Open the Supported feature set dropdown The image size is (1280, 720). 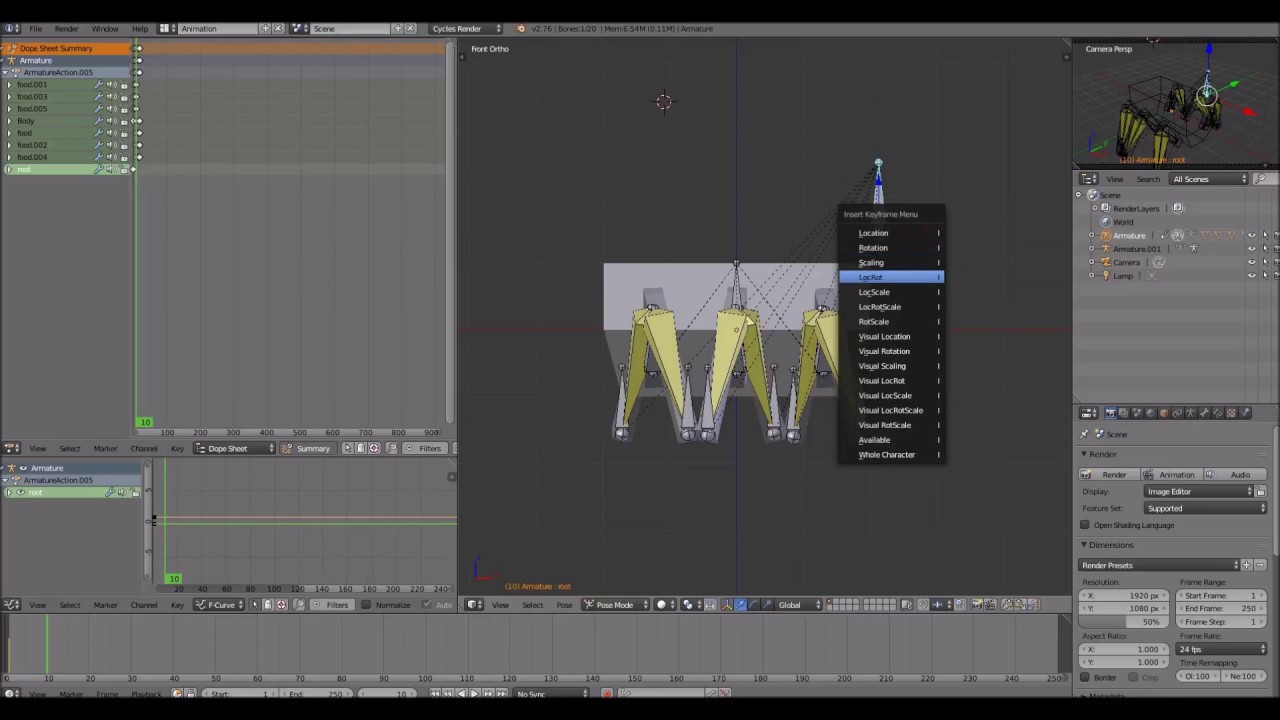pos(1205,508)
